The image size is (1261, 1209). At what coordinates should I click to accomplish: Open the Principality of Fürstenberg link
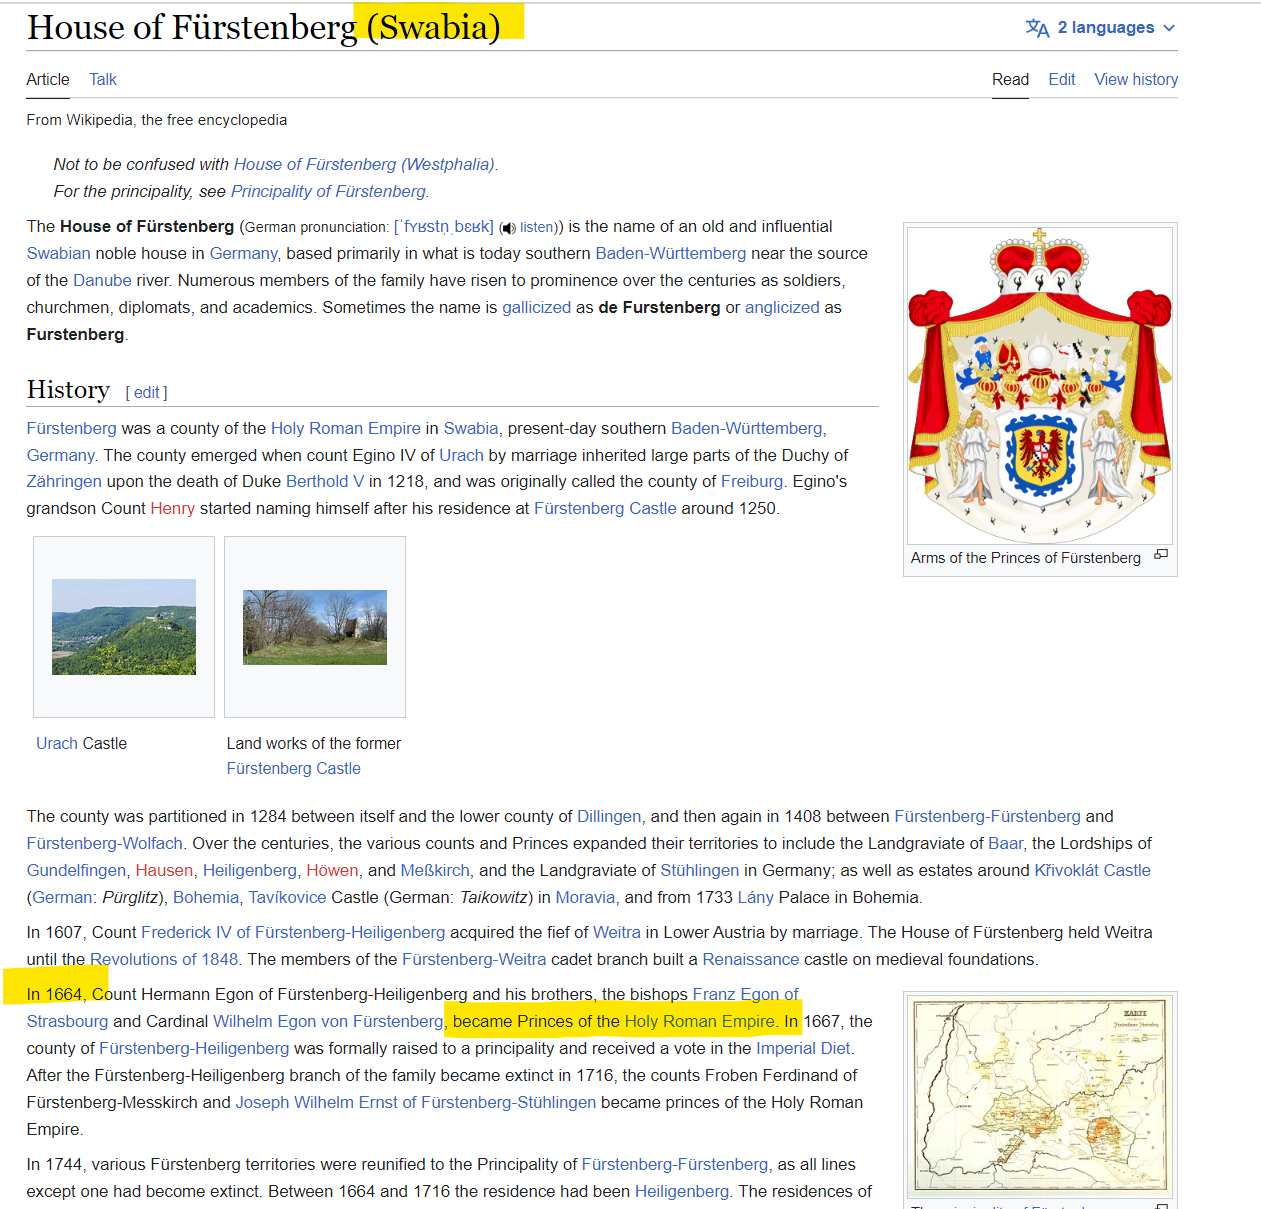coord(329,191)
